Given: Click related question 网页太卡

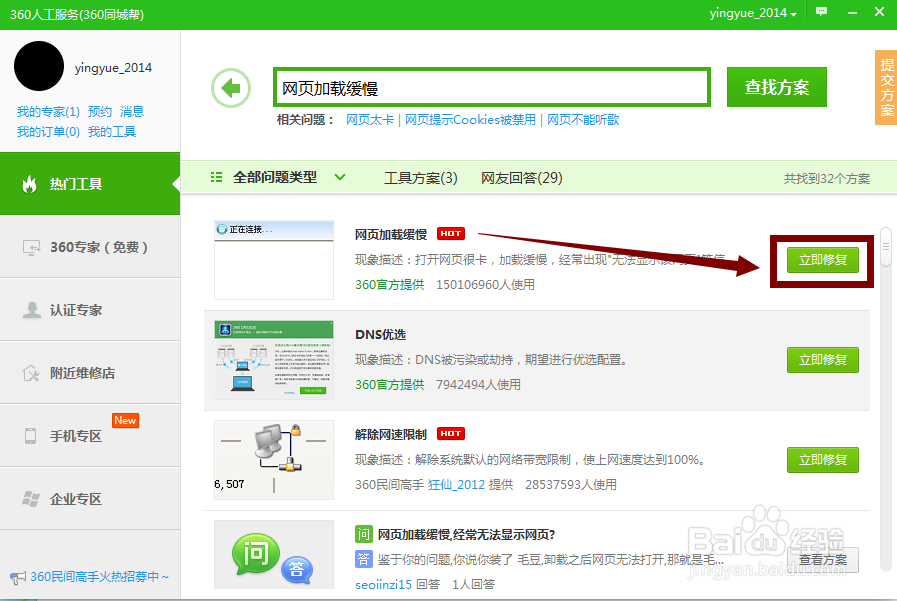Looking at the screenshot, I should coord(370,120).
